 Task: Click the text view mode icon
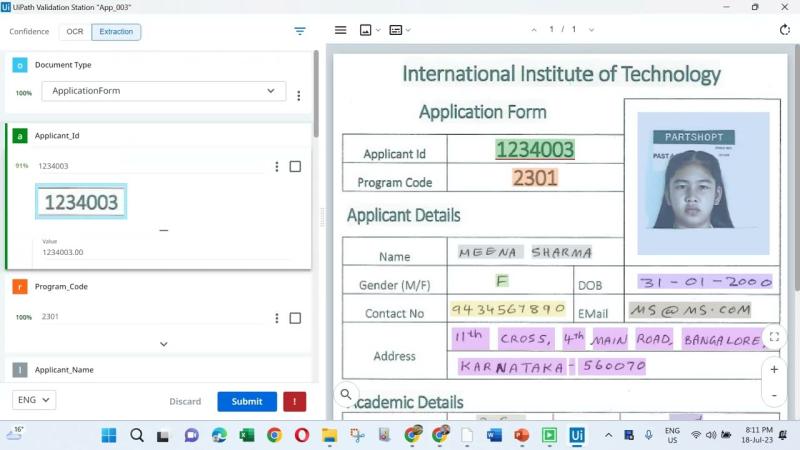click(x=395, y=30)
